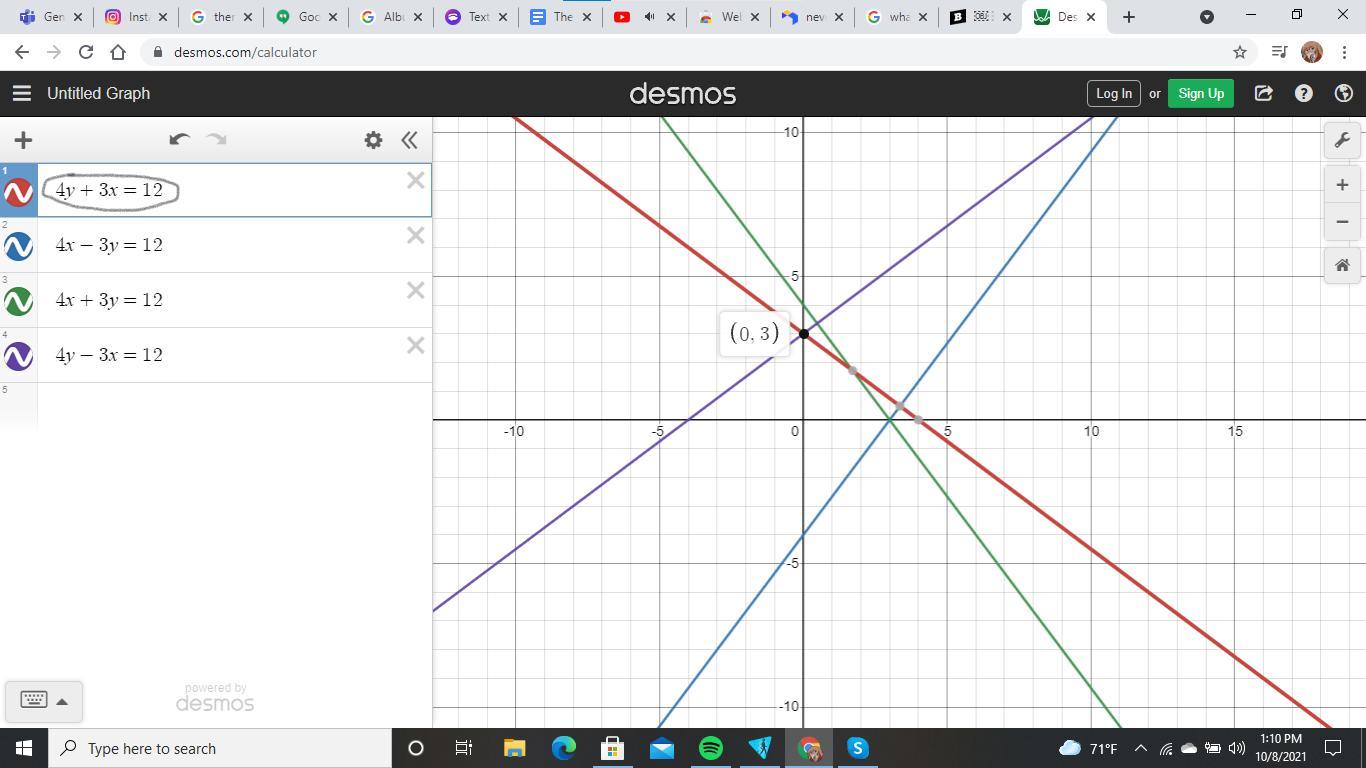Reload the Desmos page
The height and width of the screenshot is (768, 1366).
[x=86, y=52]
